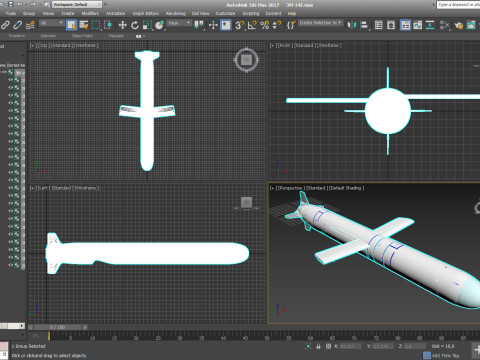The image size is (480, 360).
Task: Open the reference coordinate View dropdown
Action: pyautogui.click(x=179, y=23)
